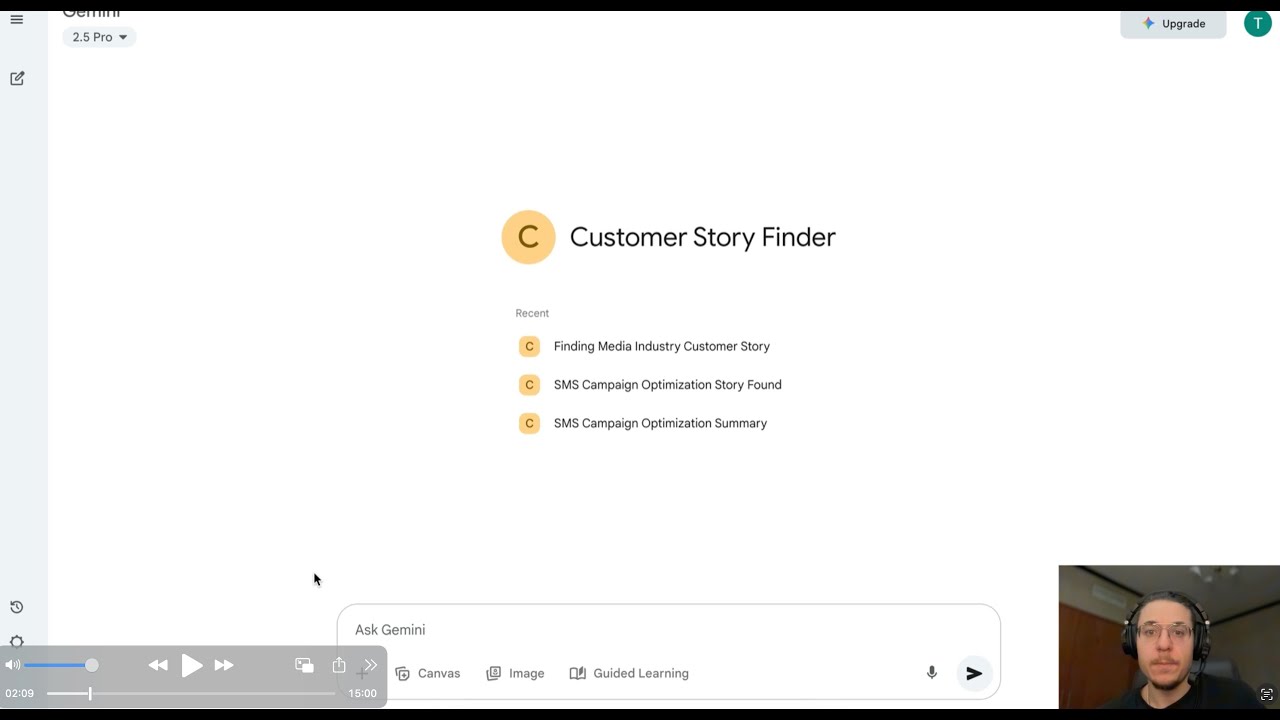Open SMS Campaign Optimization Story Found chat

(667, 385)
